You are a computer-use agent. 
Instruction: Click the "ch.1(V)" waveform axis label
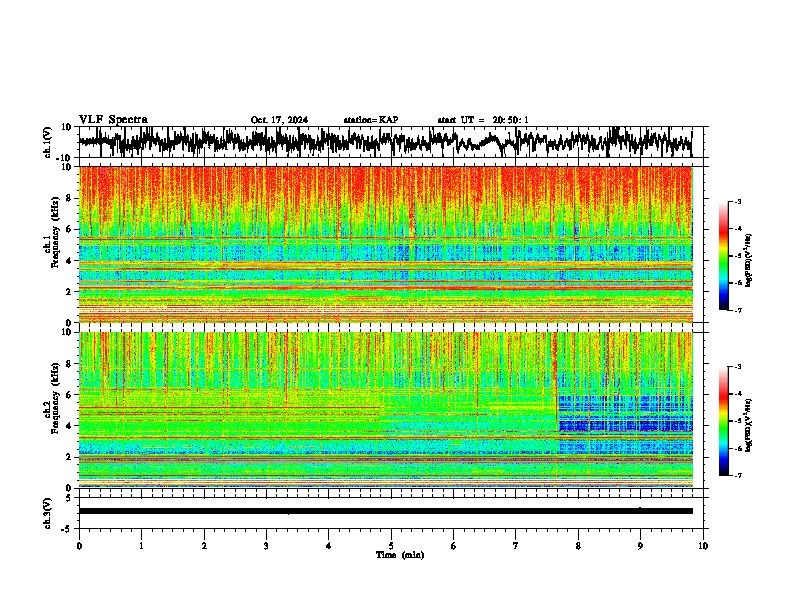(49, 142)
